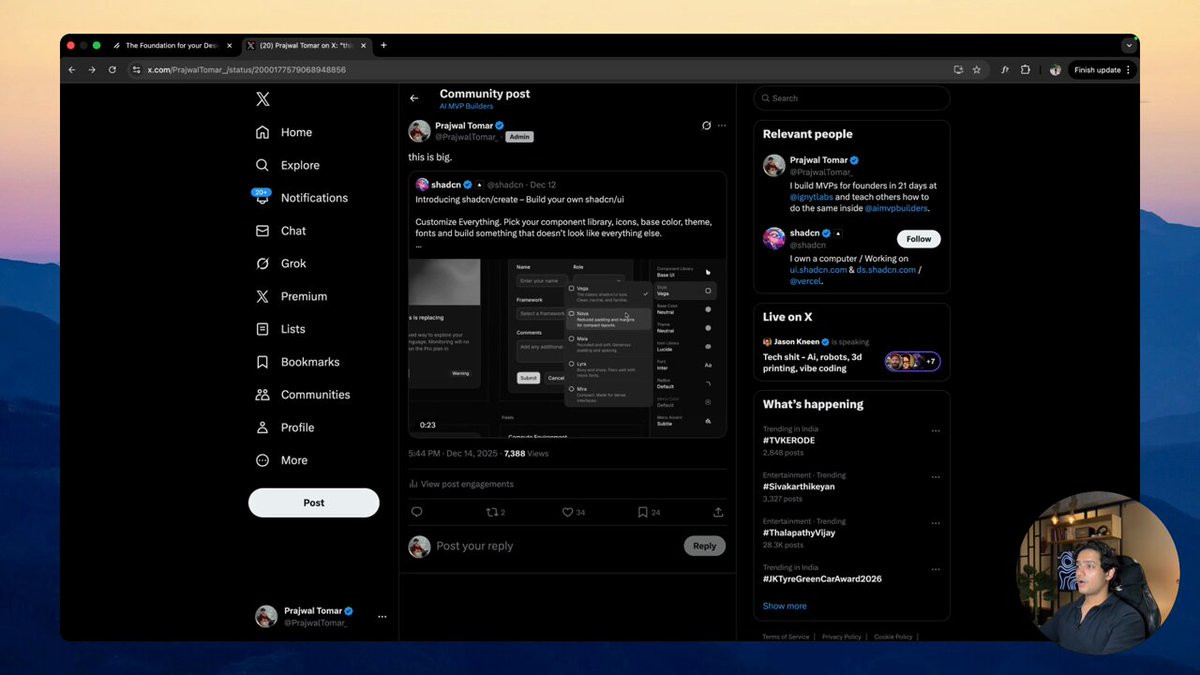
Task: Open @vercel link in shadcn bio
Action: coord(805,282)
